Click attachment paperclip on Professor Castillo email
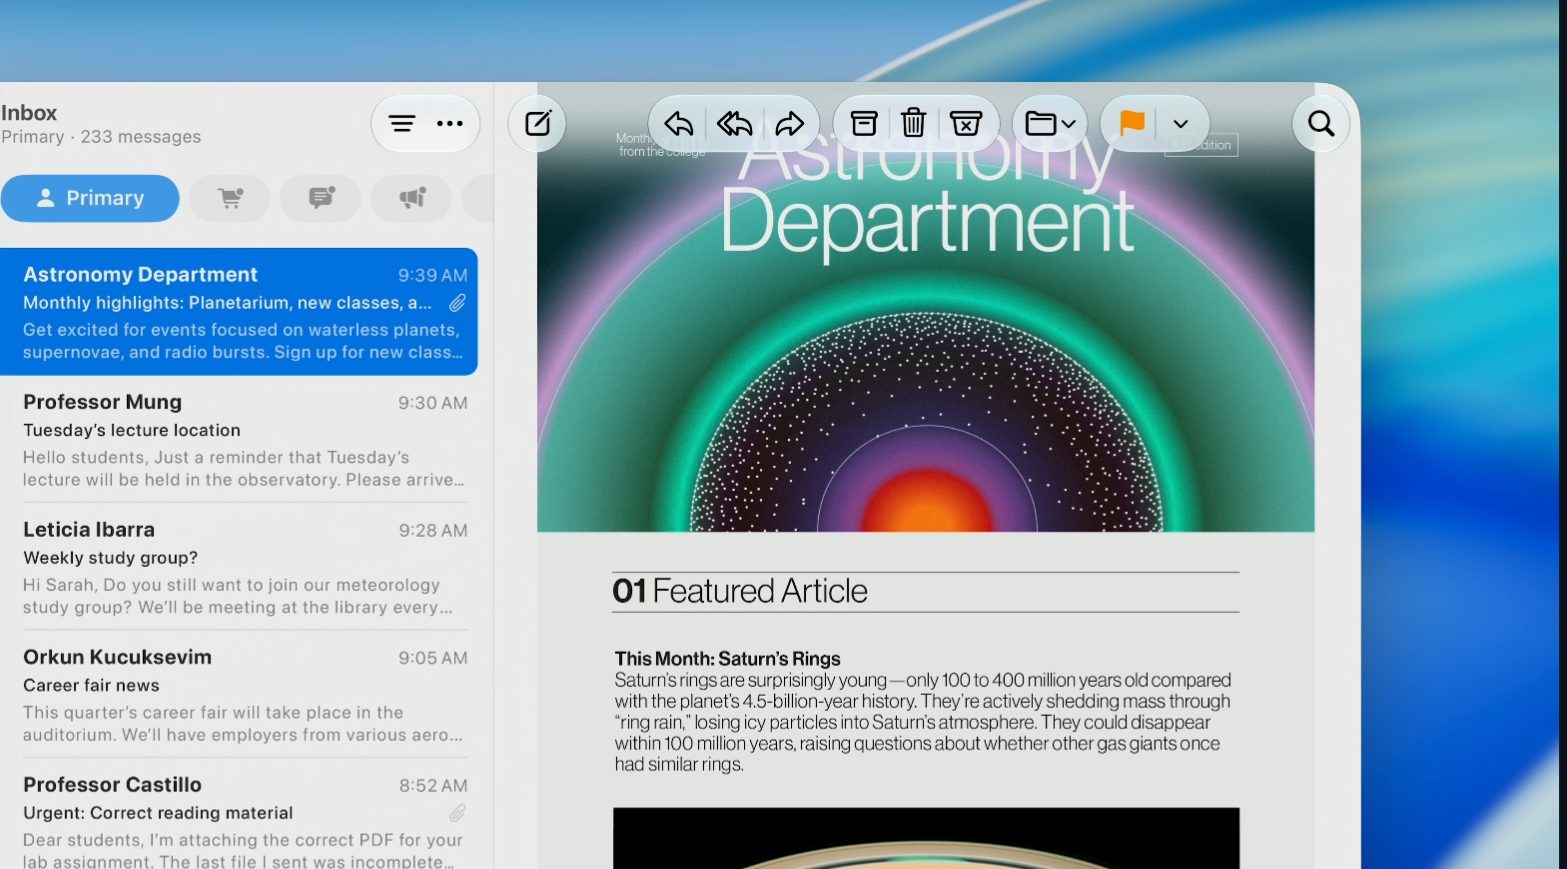The height and width of the screenshot is (869, 1567). click(457, 813)
